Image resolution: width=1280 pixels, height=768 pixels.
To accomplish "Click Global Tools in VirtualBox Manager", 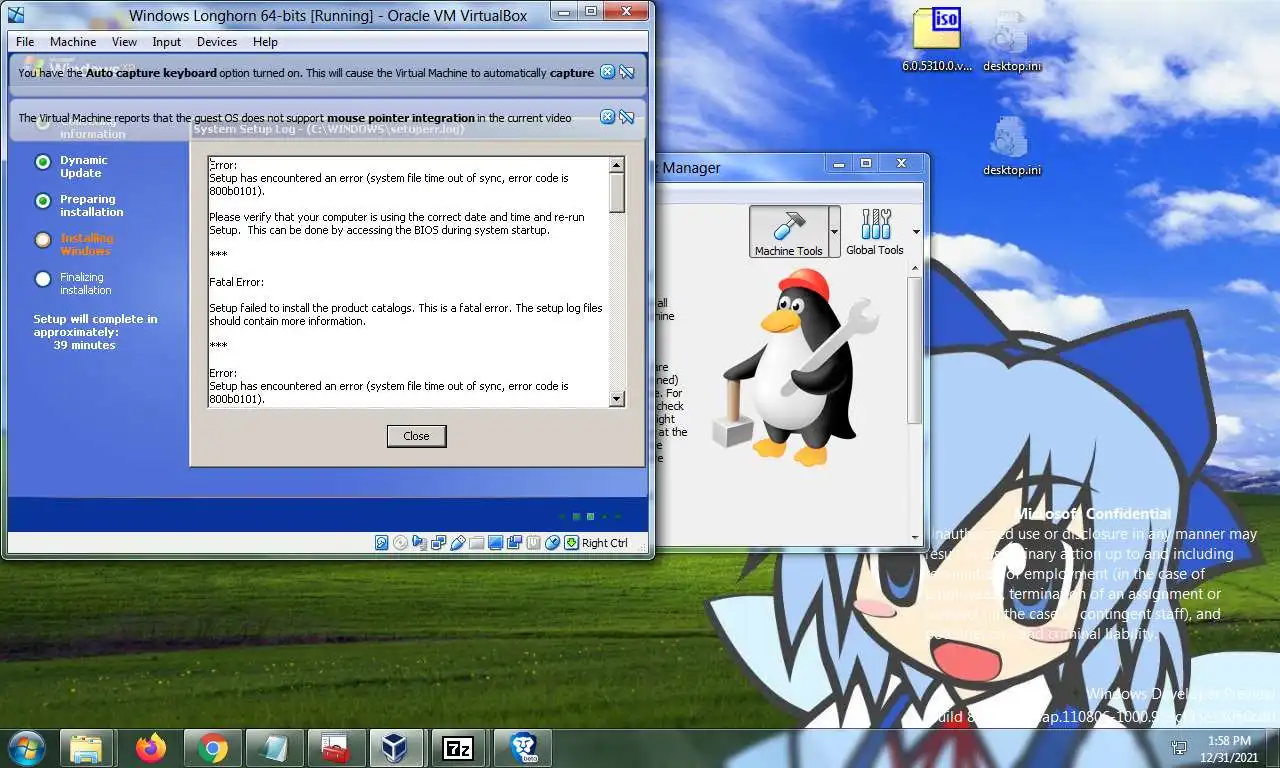I will click(x=875, y=232).
